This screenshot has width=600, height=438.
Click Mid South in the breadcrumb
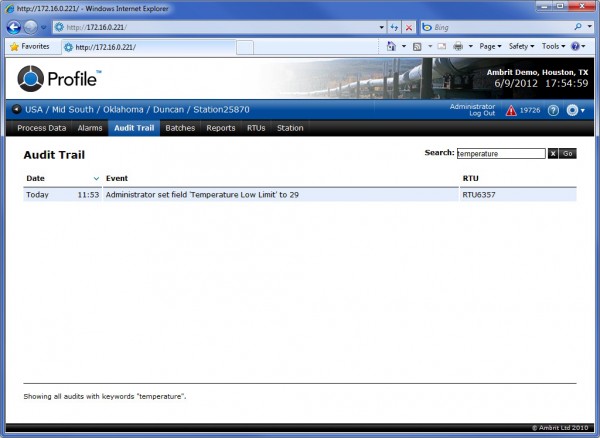(73, 109)
